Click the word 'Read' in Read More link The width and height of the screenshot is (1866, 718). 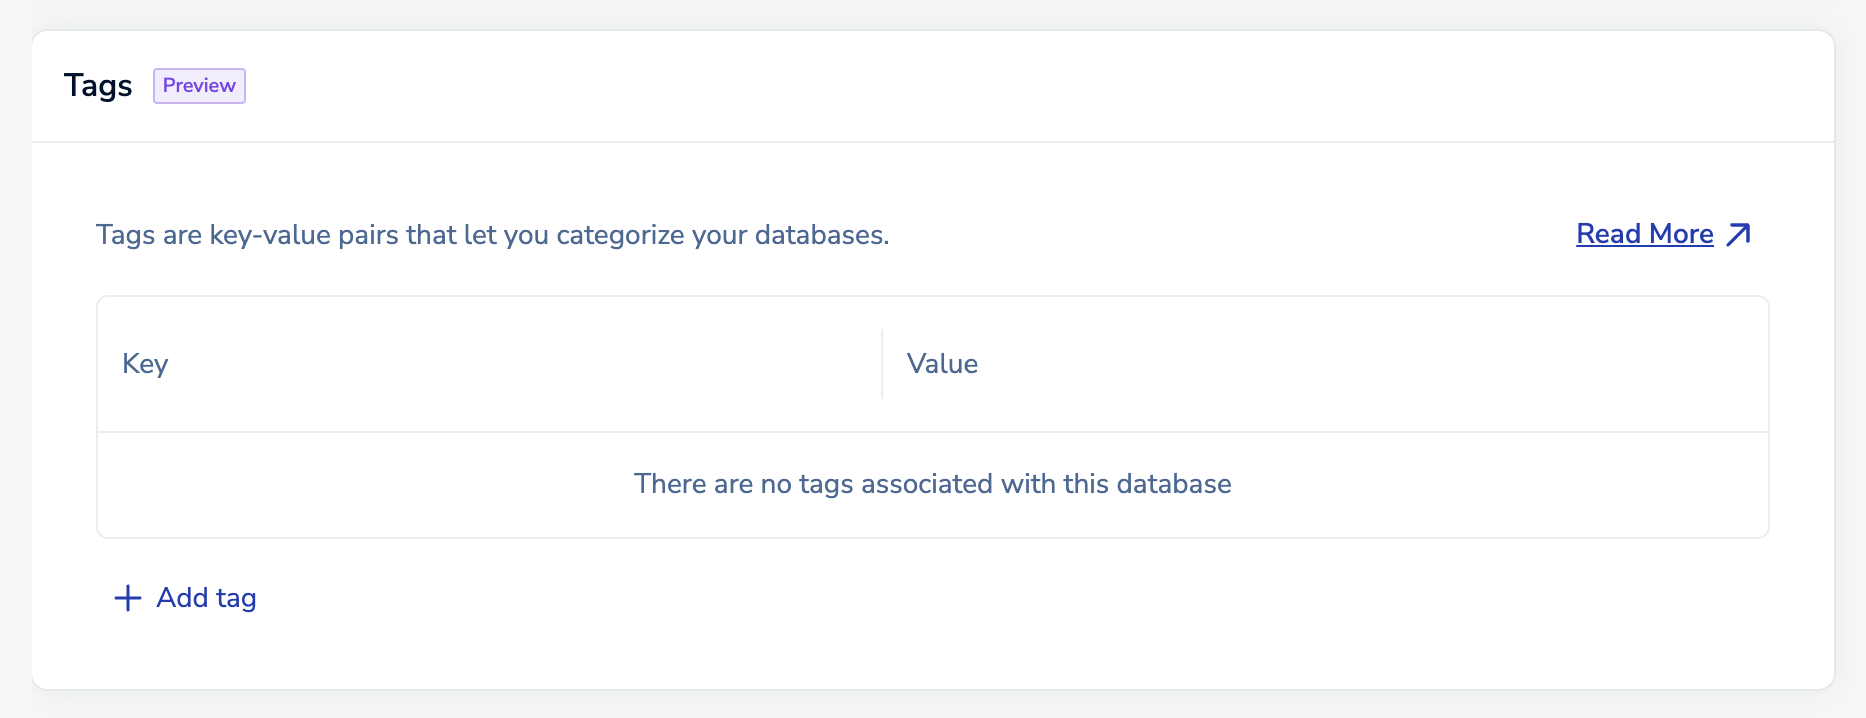coord(1608,234)
